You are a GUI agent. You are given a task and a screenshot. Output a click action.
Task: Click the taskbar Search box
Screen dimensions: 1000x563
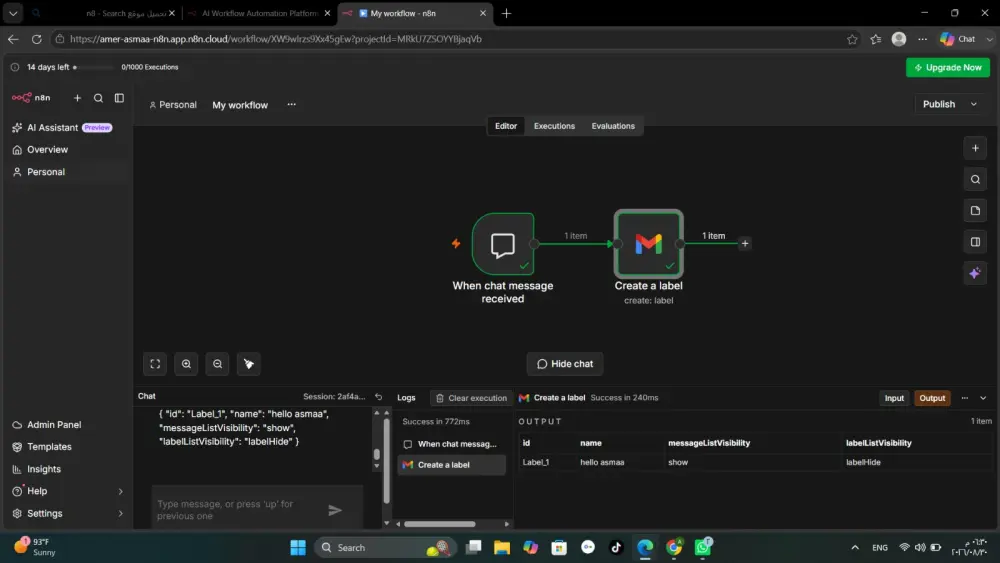pyautogui.click(x=385, y=548)
